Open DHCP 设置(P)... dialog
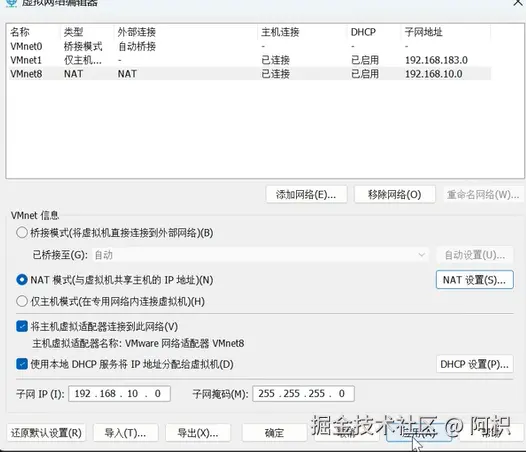526x452 pixels. (475, 364)
